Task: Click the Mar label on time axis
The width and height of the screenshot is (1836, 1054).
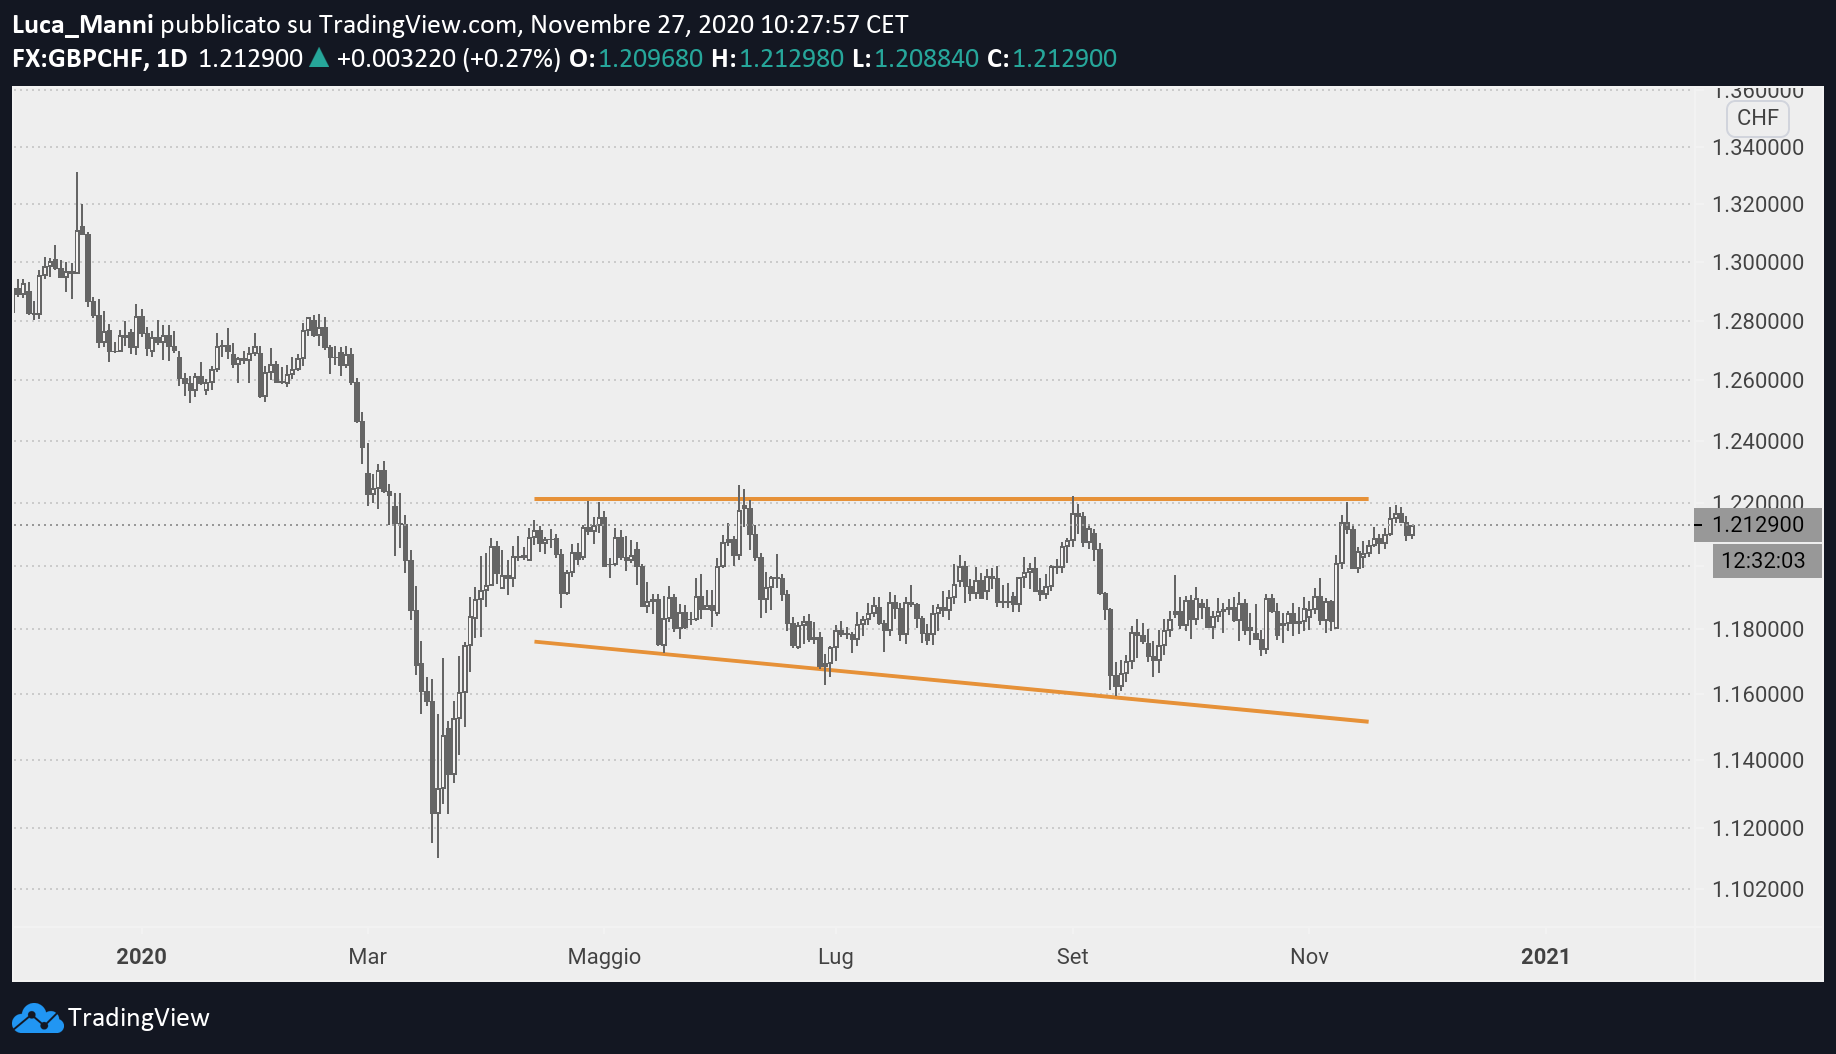Action: click(367, 956)
